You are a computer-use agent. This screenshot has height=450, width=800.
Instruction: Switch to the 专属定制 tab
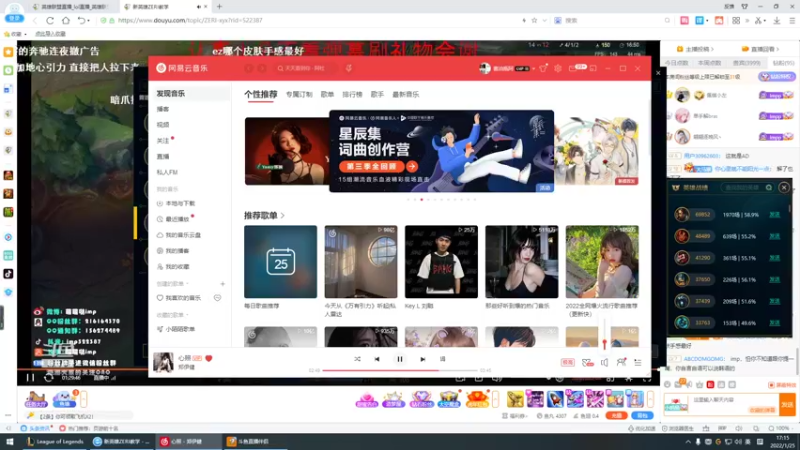[x=299, y=94]
